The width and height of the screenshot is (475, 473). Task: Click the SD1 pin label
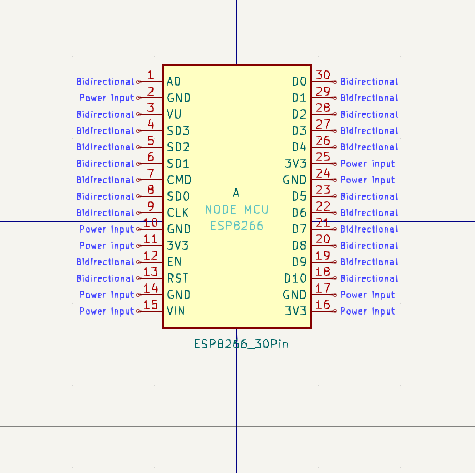[x=178, y=164]
